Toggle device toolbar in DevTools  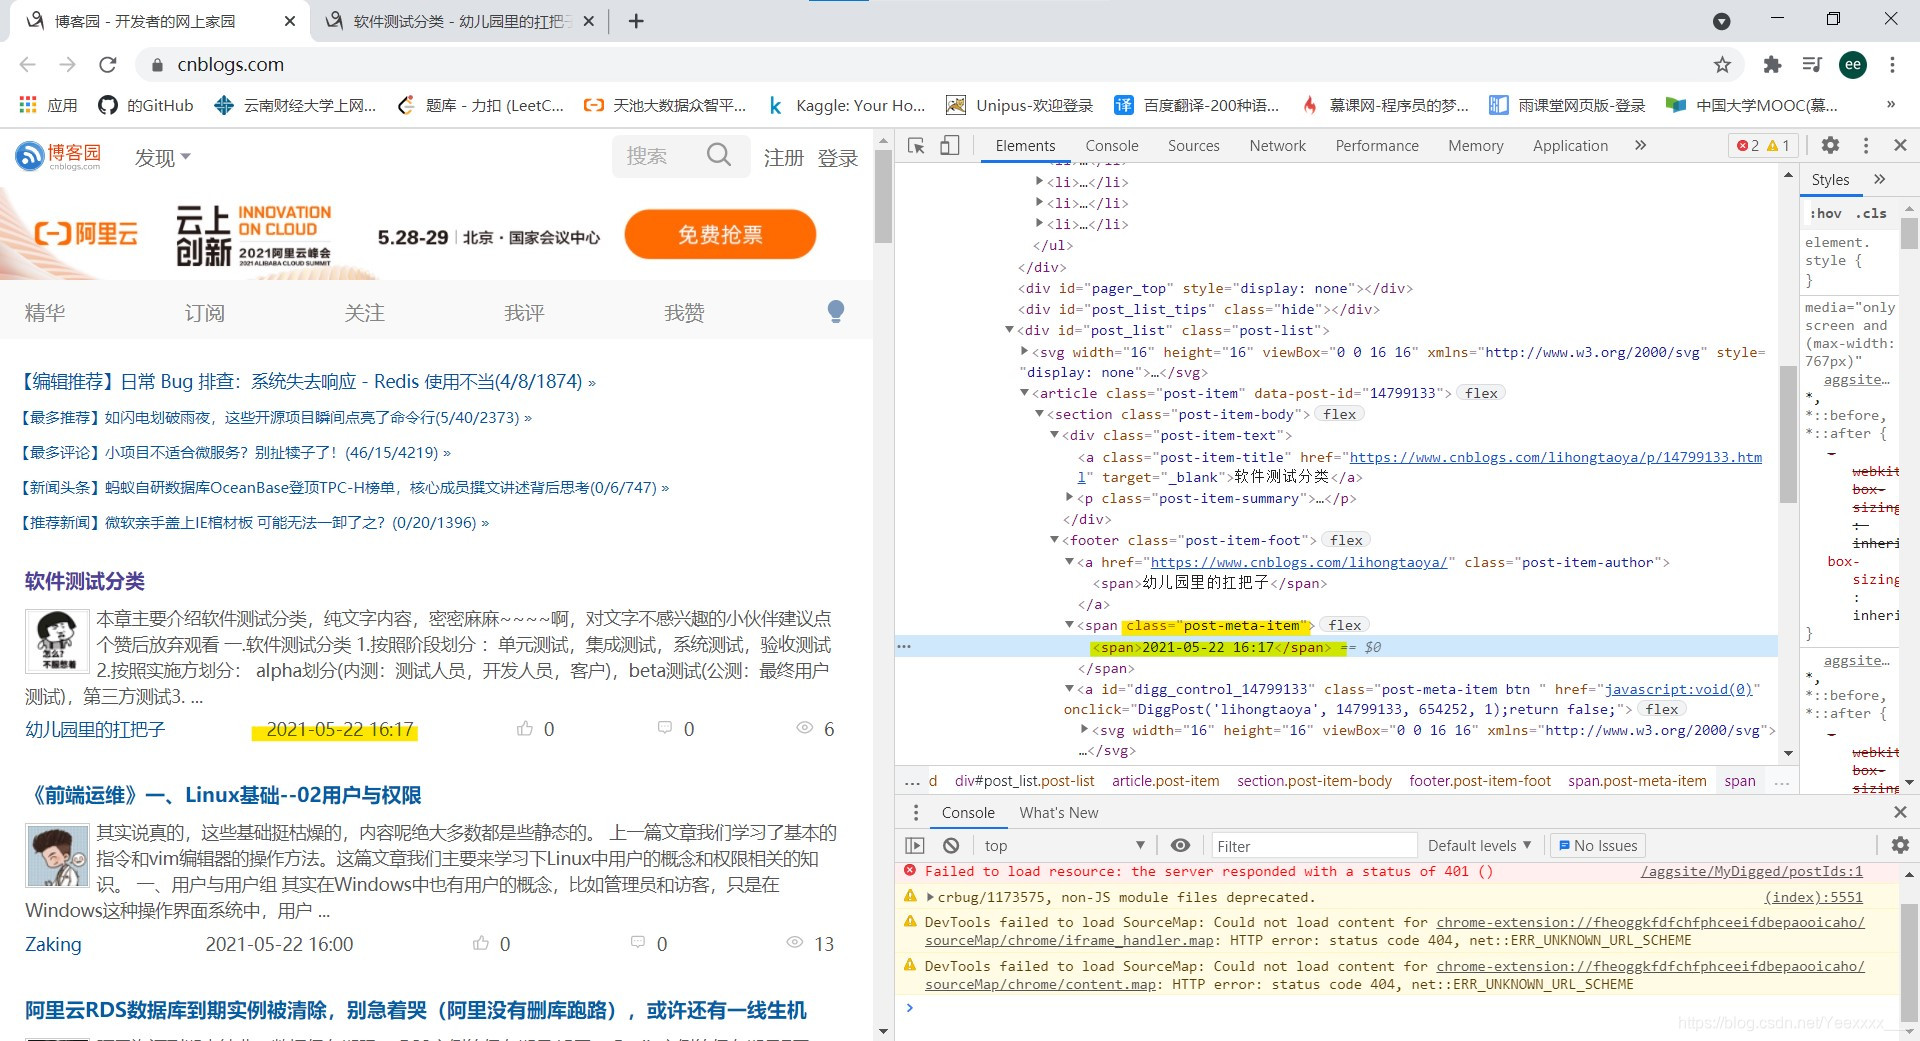[x=949, y=146]
